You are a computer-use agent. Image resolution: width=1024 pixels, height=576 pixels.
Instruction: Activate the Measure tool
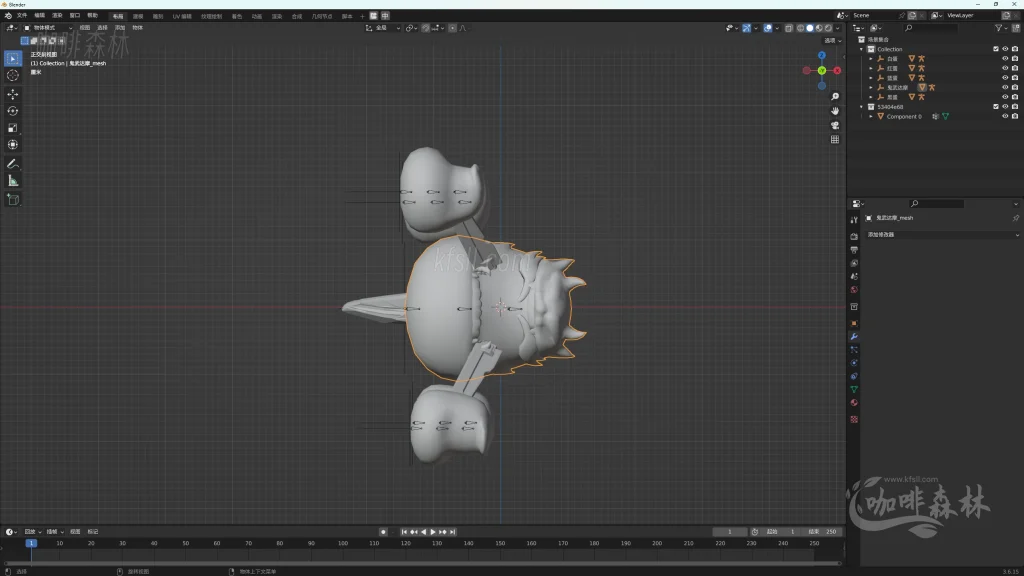[13, 181]
